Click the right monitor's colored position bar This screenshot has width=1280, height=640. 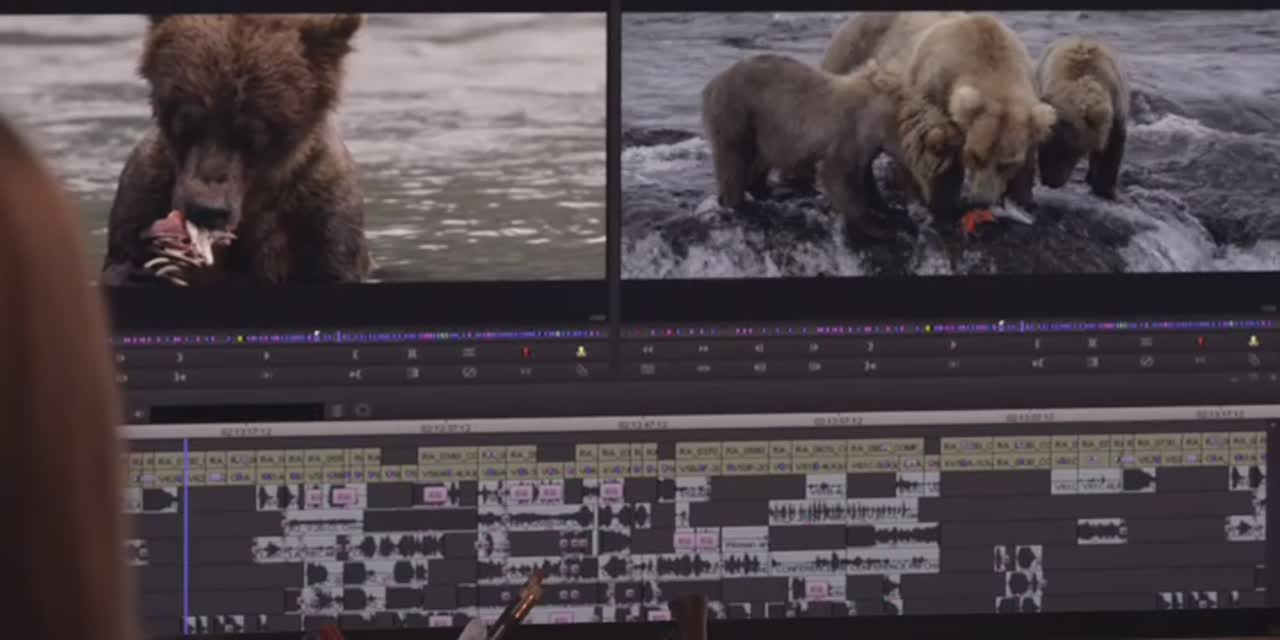tap(950, 327)
